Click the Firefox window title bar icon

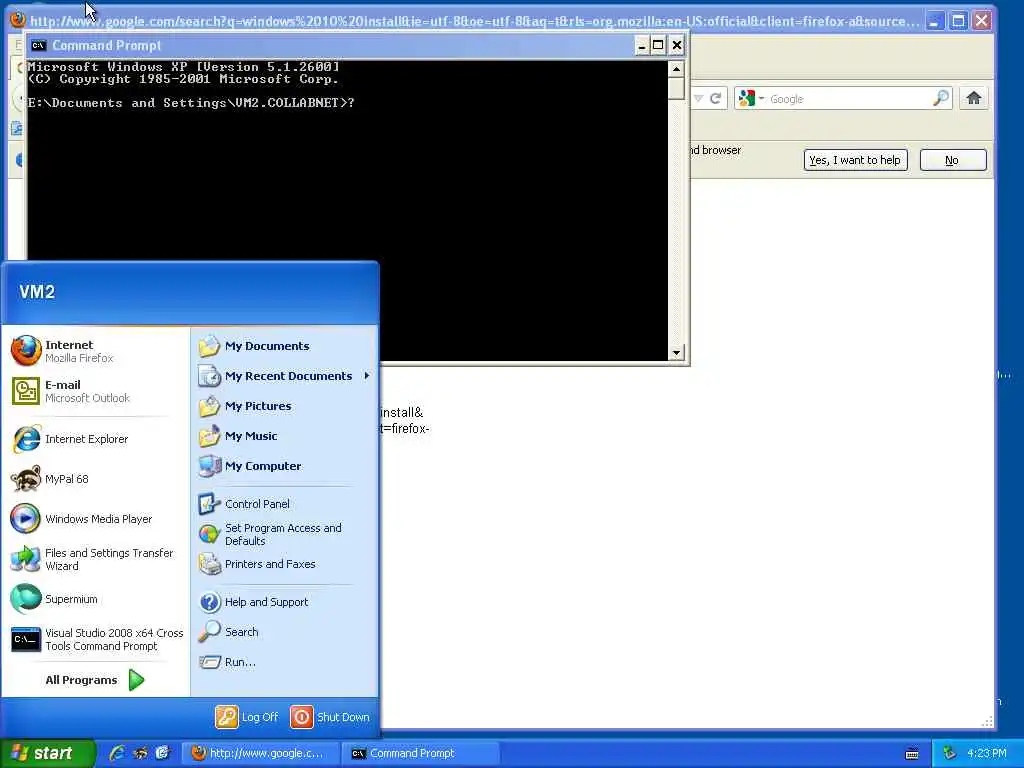tap(18, 20)
